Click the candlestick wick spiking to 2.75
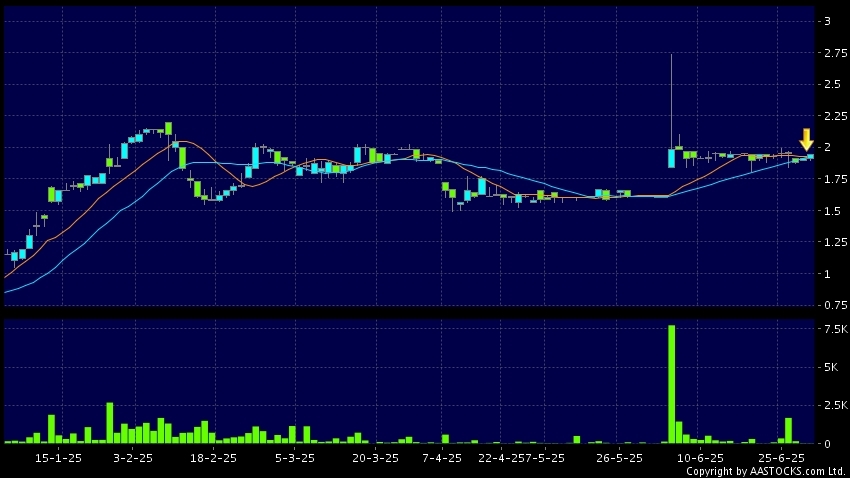The width and height of the screenshot is (850, 478). click(x=671, y=100)
